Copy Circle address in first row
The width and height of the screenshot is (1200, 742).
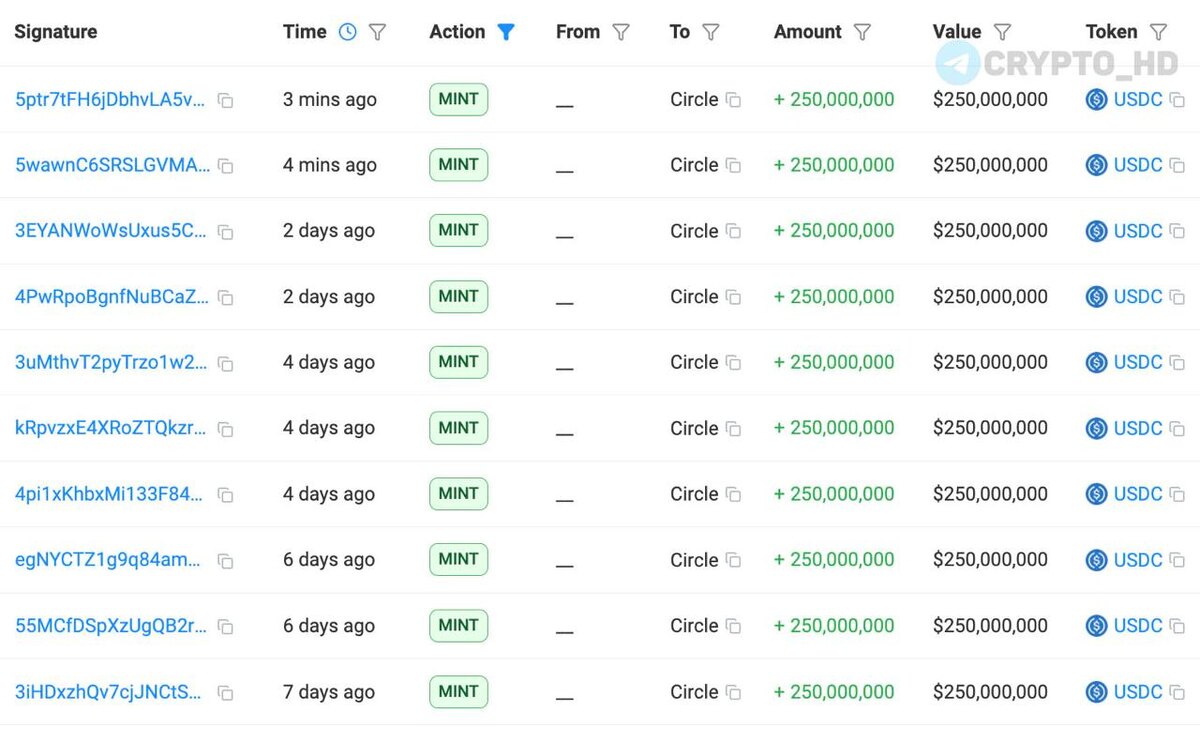point(733,100)
